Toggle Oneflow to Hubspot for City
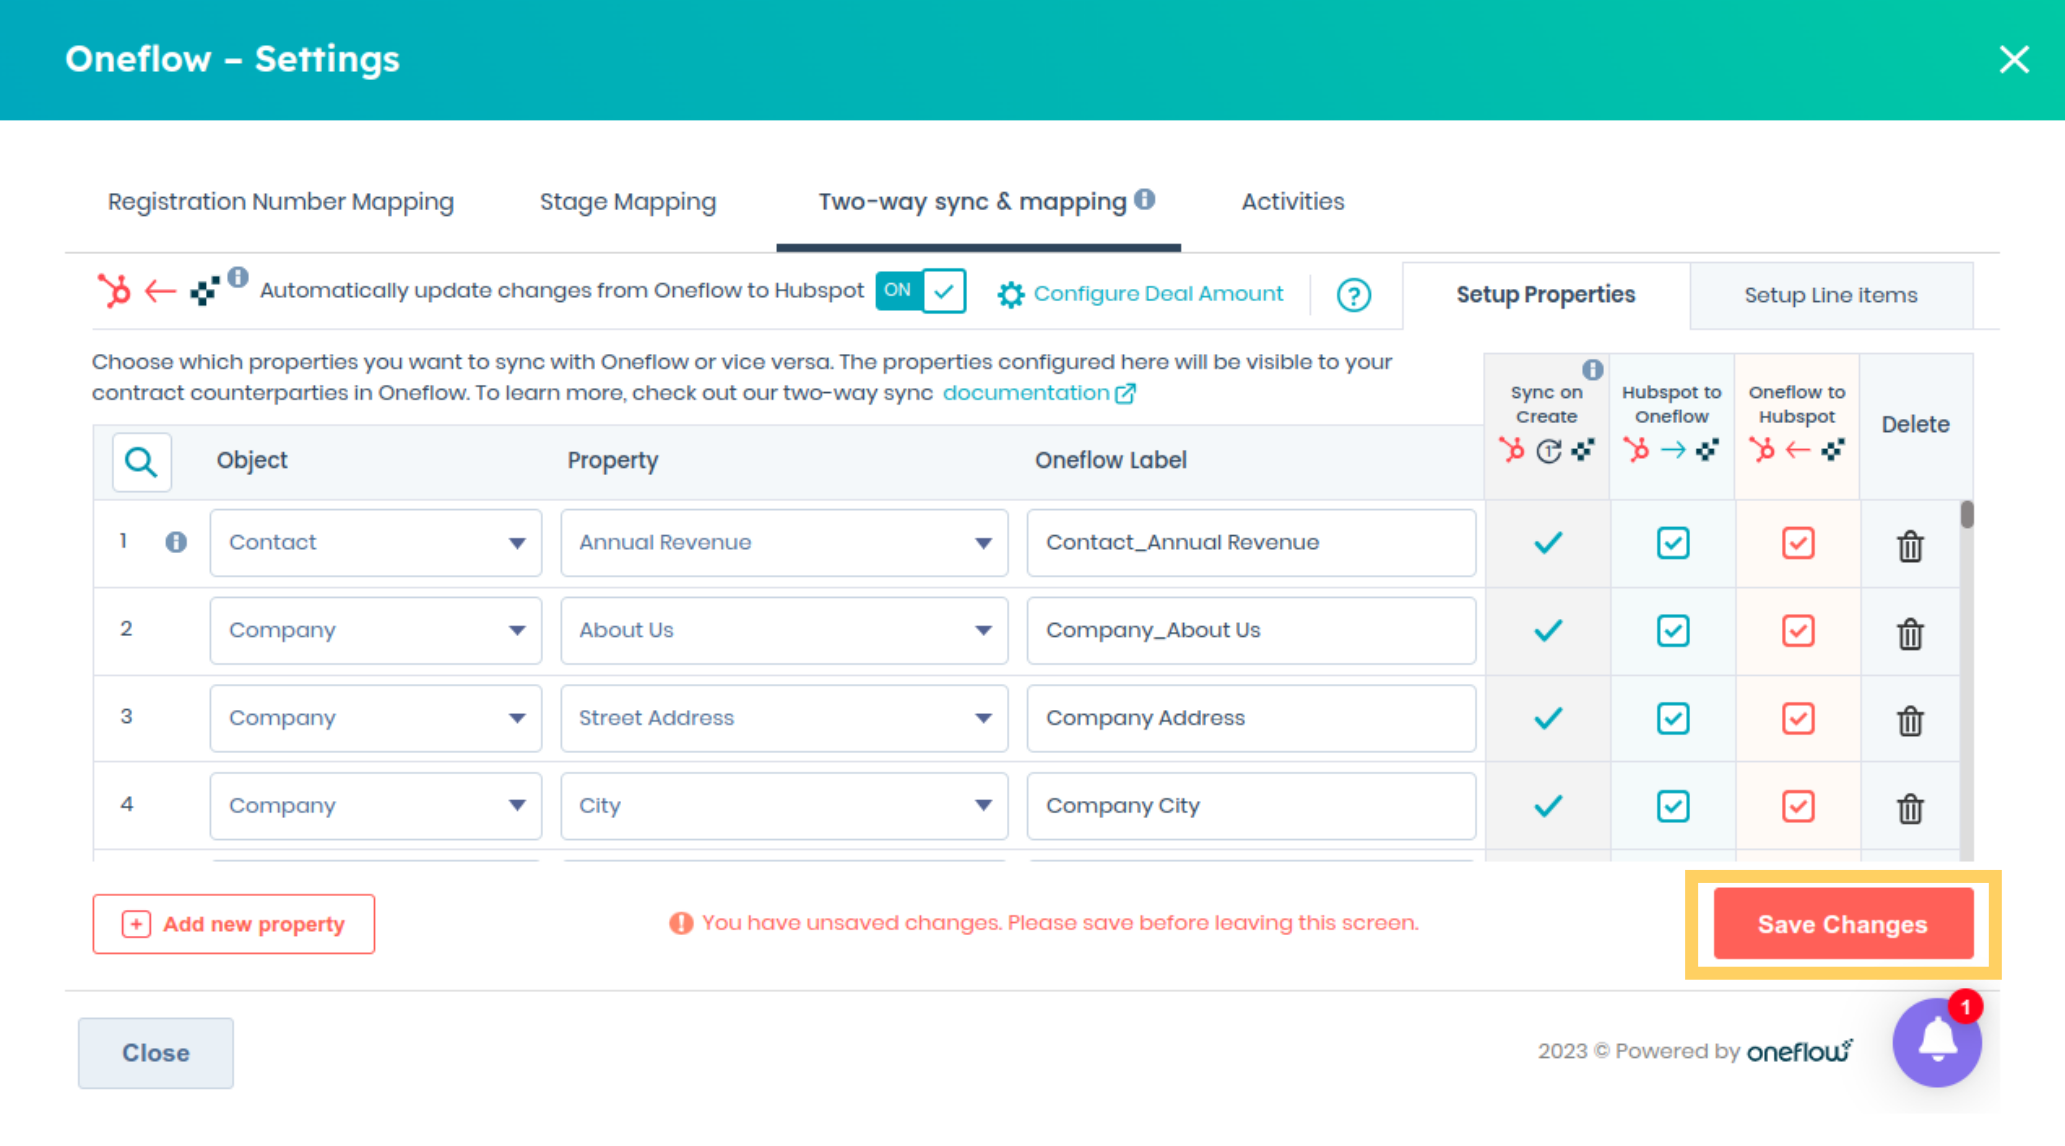This screenshot has width=2065, height=1146. pyautogui.click(x=1798, y=806)
